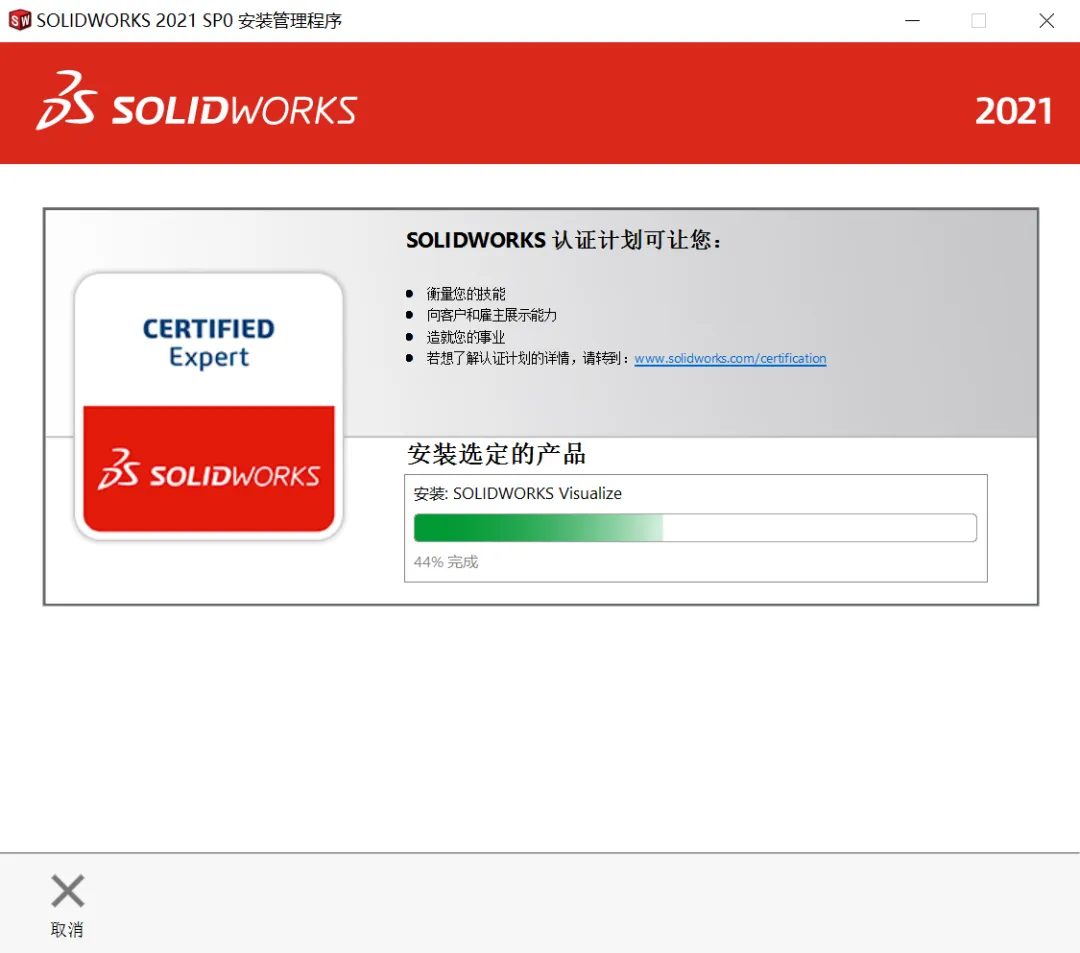Click the red SOLIDWORKS logo on badge

pos(209,468)
